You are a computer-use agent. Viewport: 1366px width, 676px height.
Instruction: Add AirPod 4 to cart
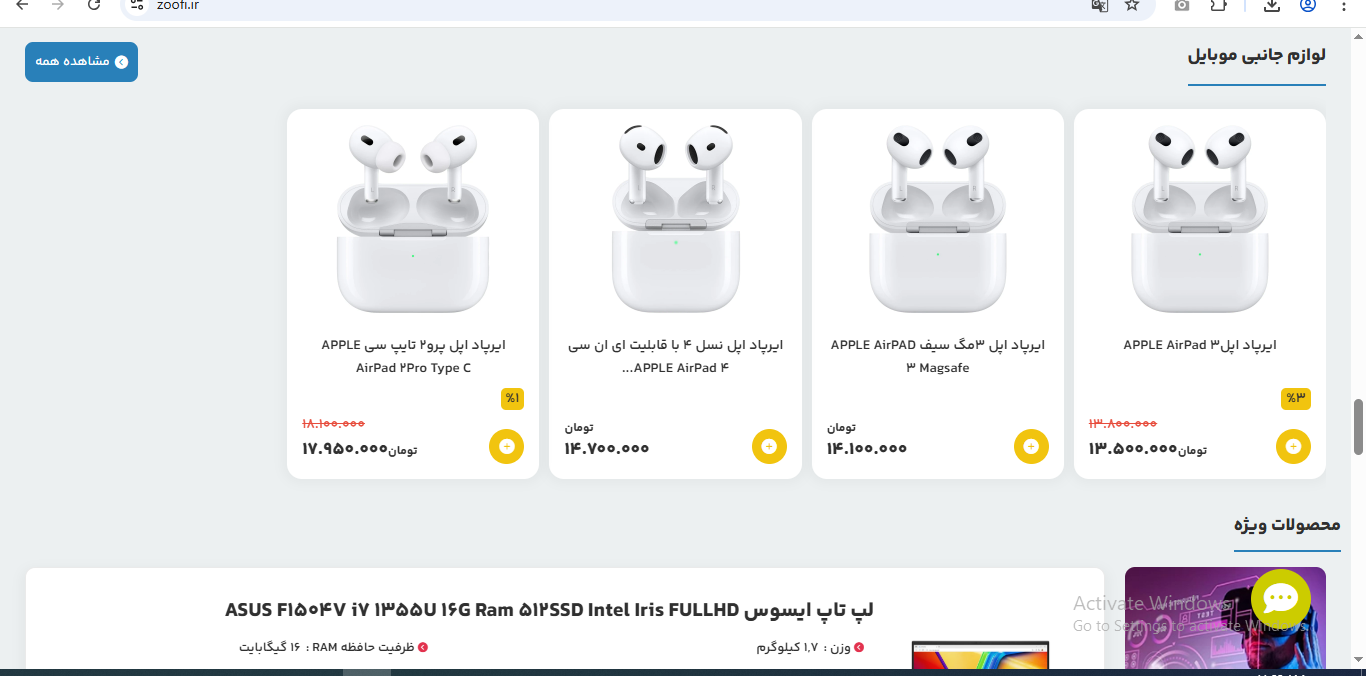point(769,446)
